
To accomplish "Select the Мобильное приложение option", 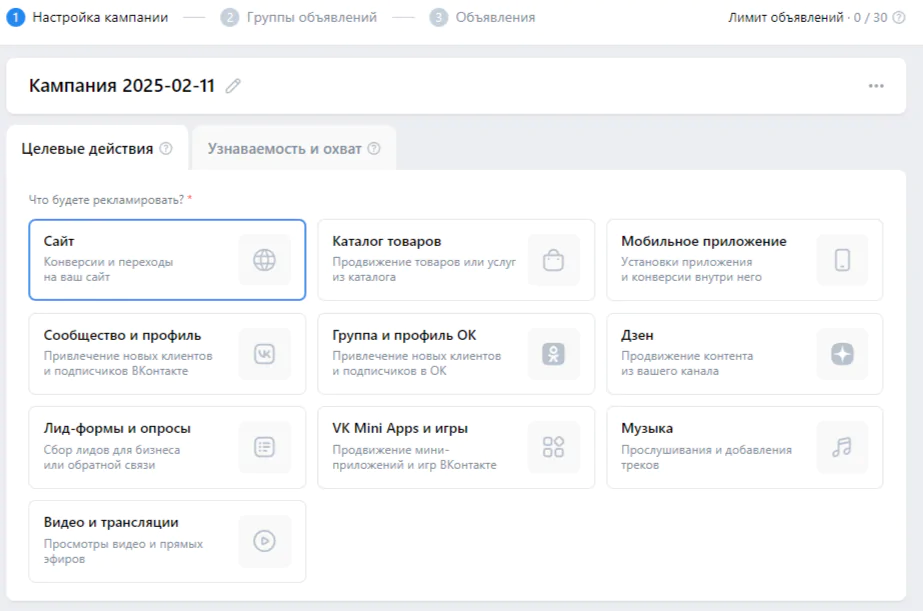I will pyautogui.click(x=745, y=260).
